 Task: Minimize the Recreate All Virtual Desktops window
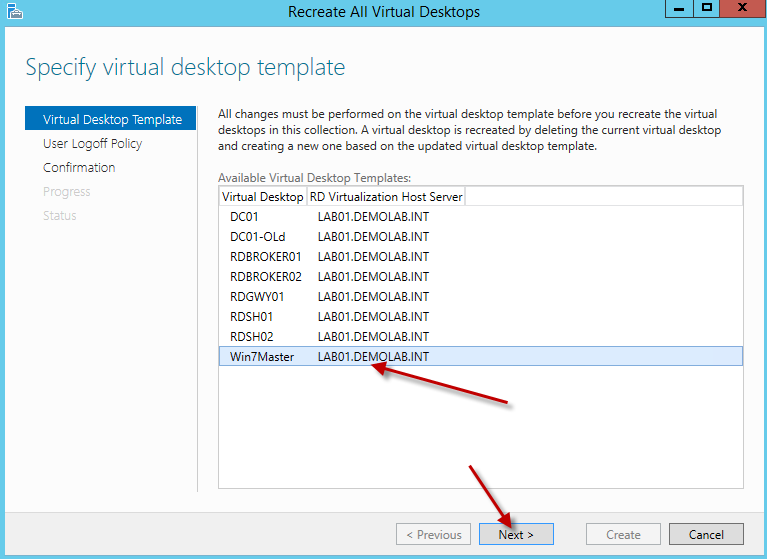pos(678,9)
